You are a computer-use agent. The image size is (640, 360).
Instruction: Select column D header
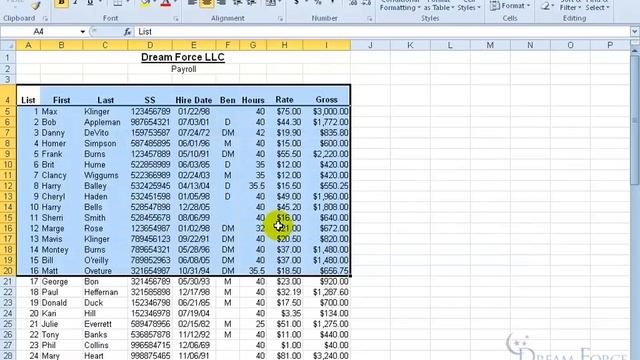point(150,45)
